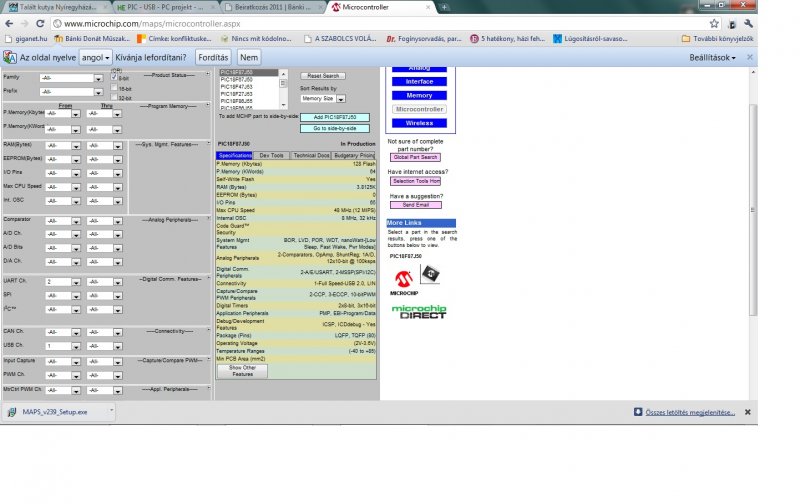
Task: Switch to the Budgetary Pricing tab
Action: point(354,155)
